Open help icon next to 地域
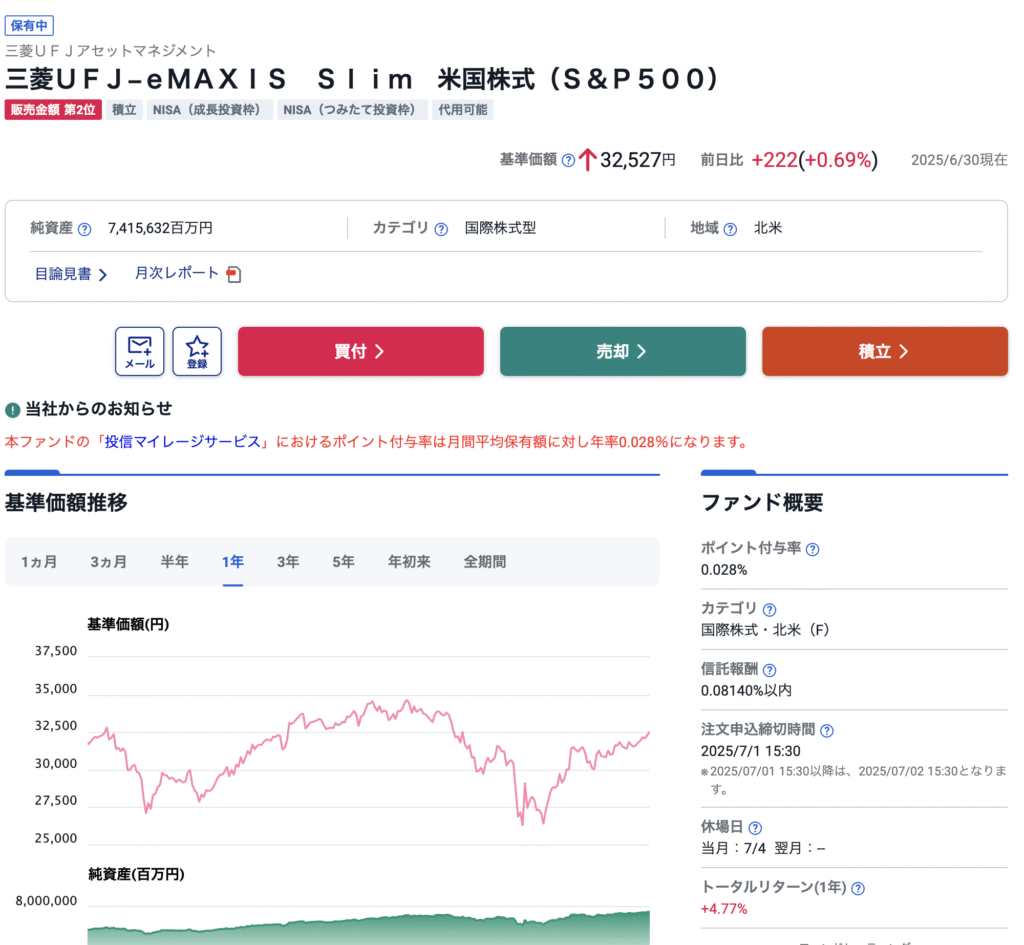This screenshot has width=1024, height=945. pyautogui.click(x=730, y=229)
